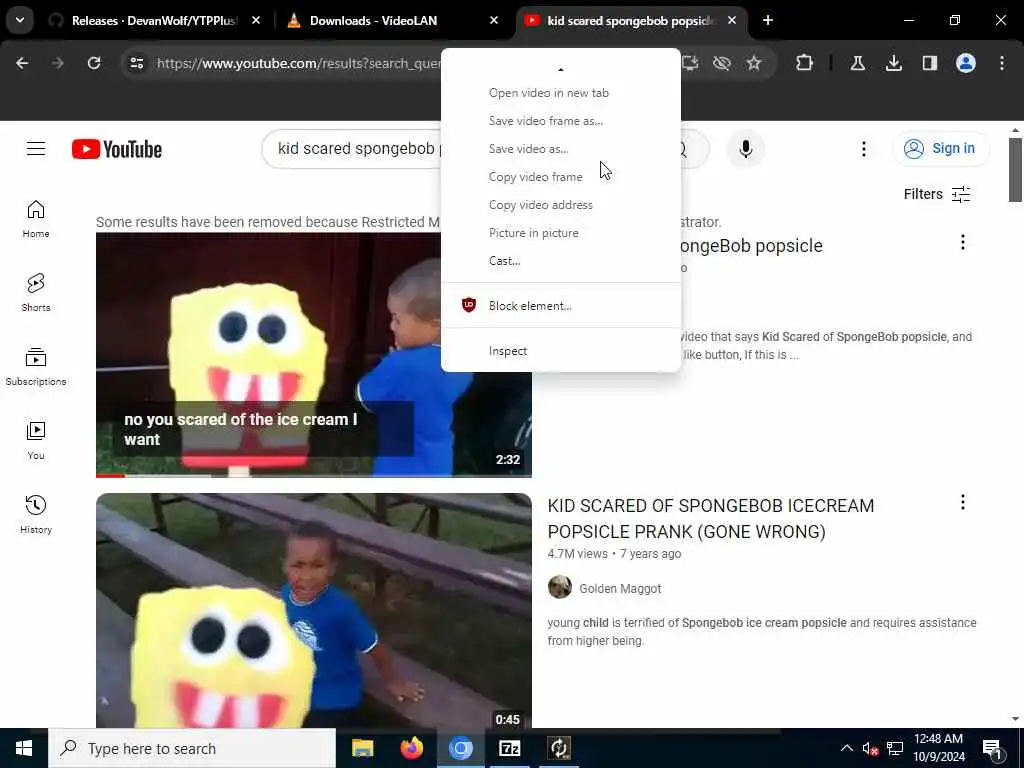The image size is (1024, 768).
Task: Open Golden Maggot channel link
Action: click(x=620, y=588)
